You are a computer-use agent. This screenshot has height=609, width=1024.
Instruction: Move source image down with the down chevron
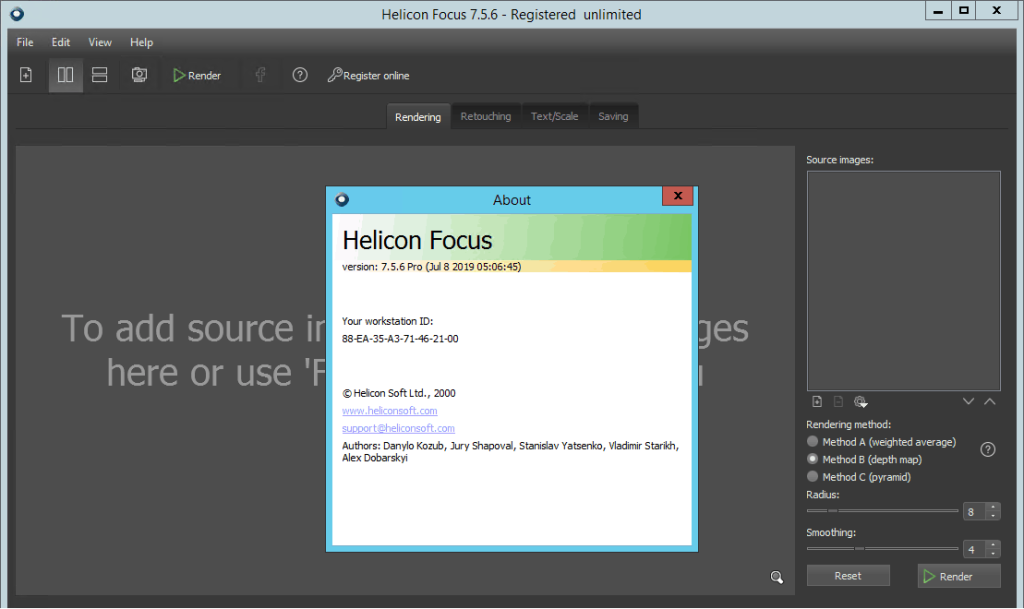click(968, 401)
